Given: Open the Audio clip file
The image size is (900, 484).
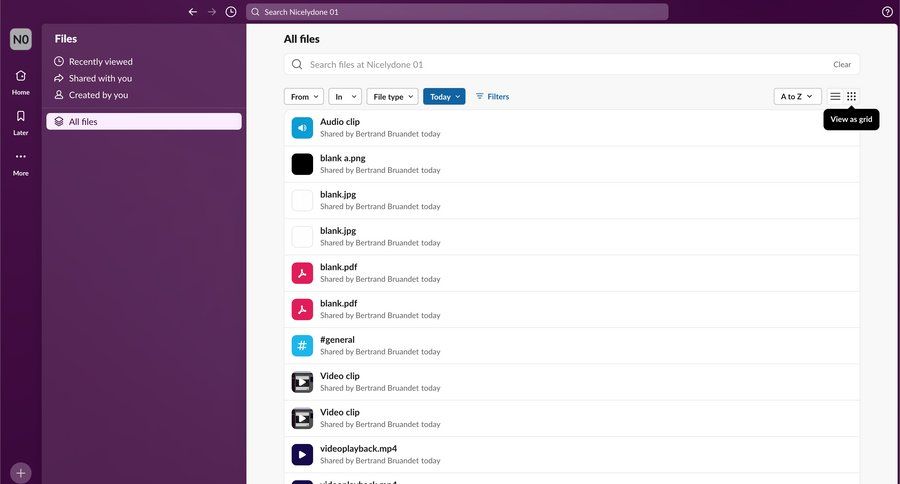Looking at the screenshot, I should [x=572, y=127].
